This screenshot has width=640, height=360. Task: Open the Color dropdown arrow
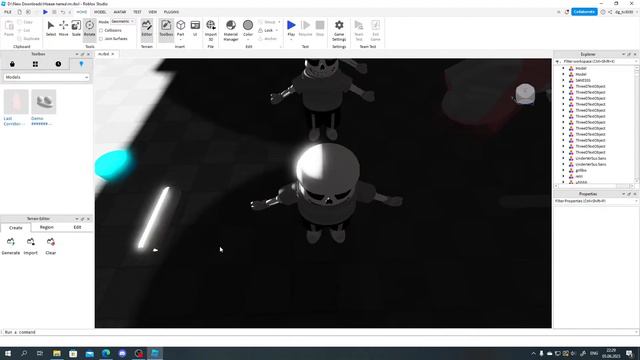(248, 39)
